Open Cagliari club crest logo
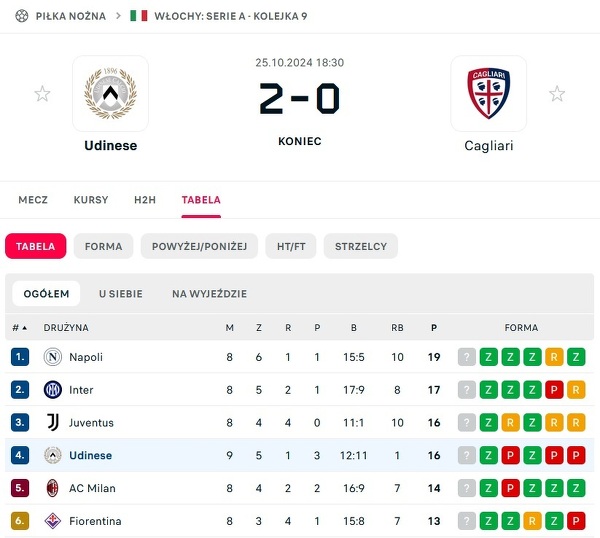 pos(488,94)
